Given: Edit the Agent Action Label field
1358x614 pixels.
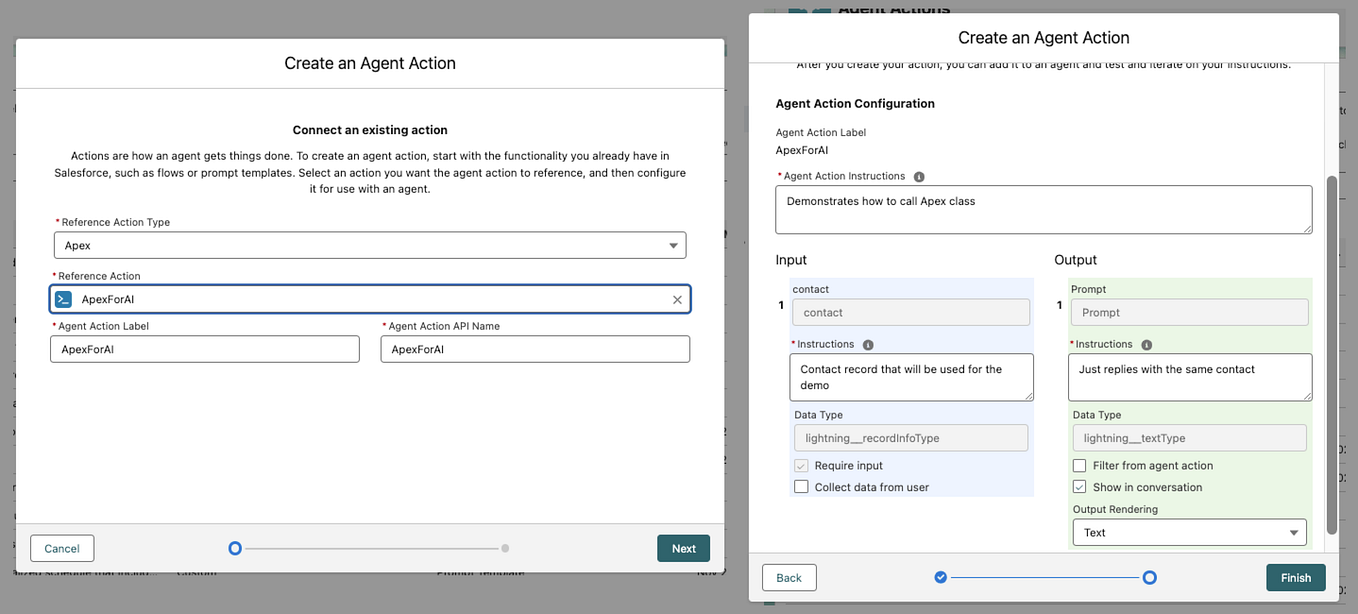Looking at the screenshot, I should click(205, 349).
